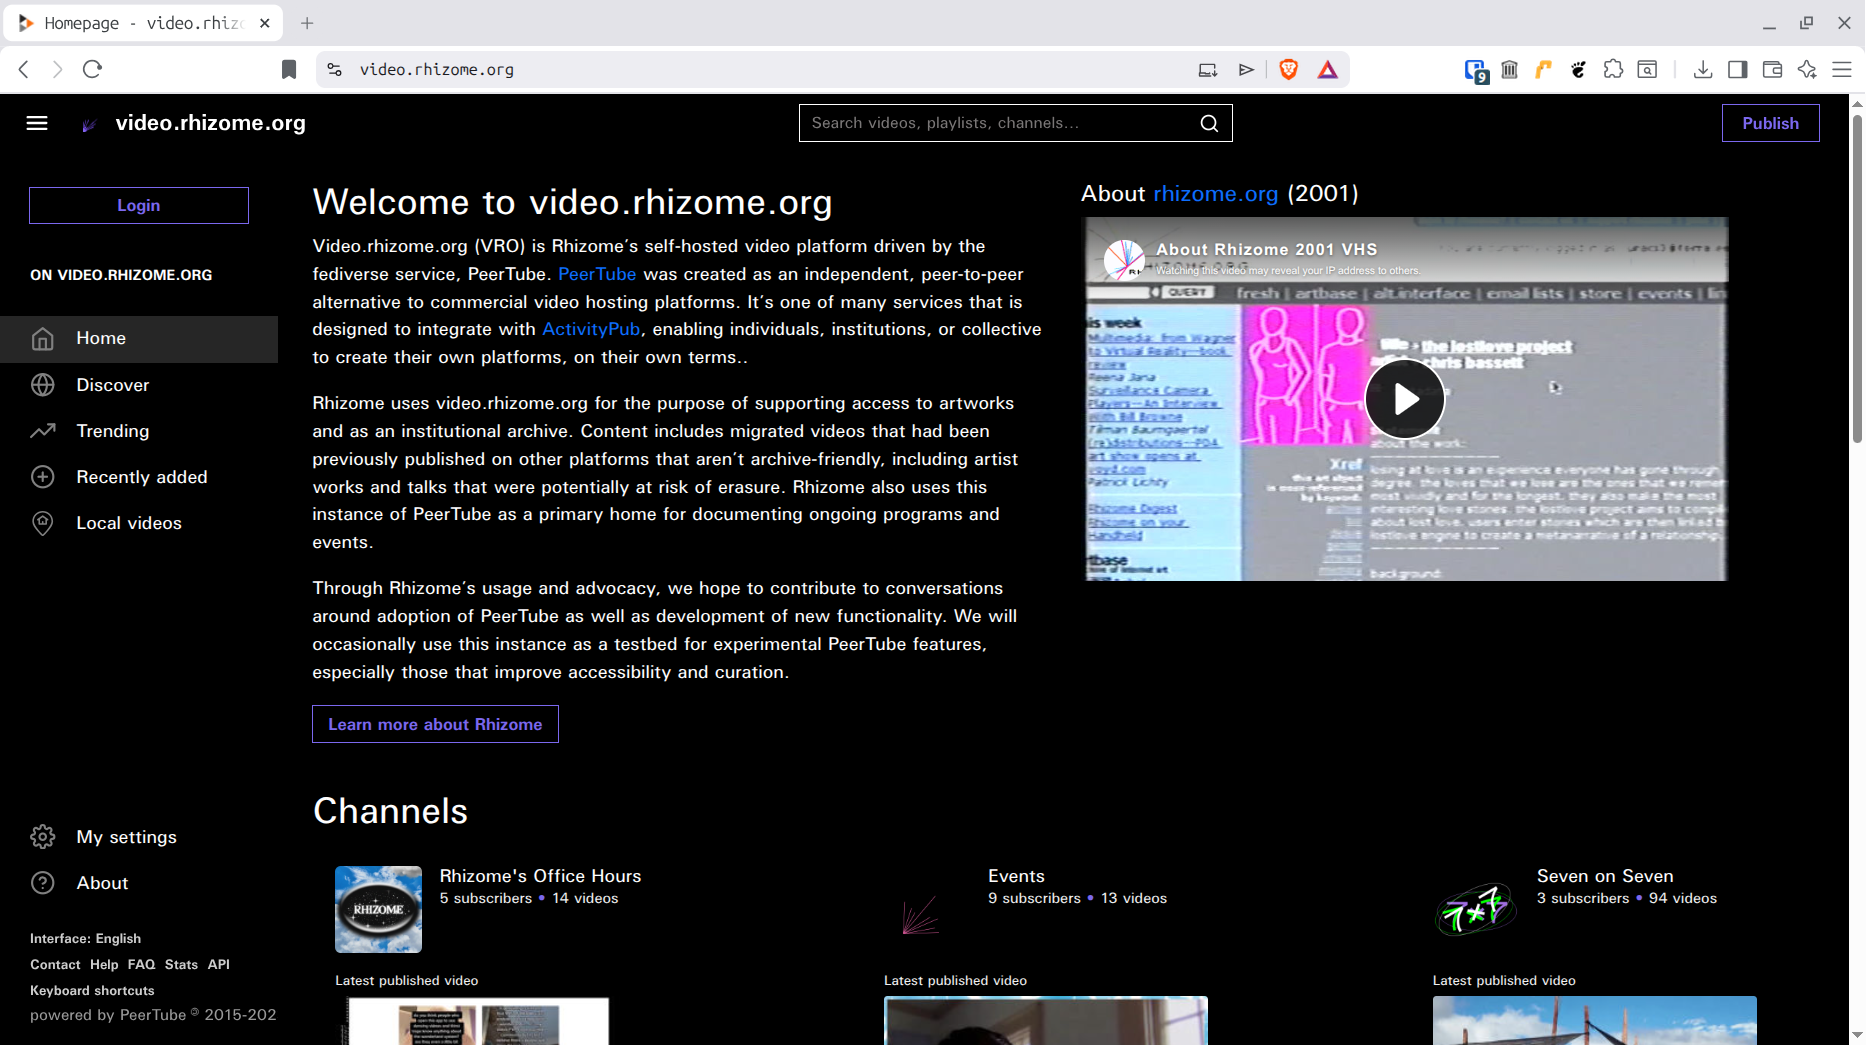
Task: Click the Seven on Seven channel avatar
Action: coord(1476,909)
